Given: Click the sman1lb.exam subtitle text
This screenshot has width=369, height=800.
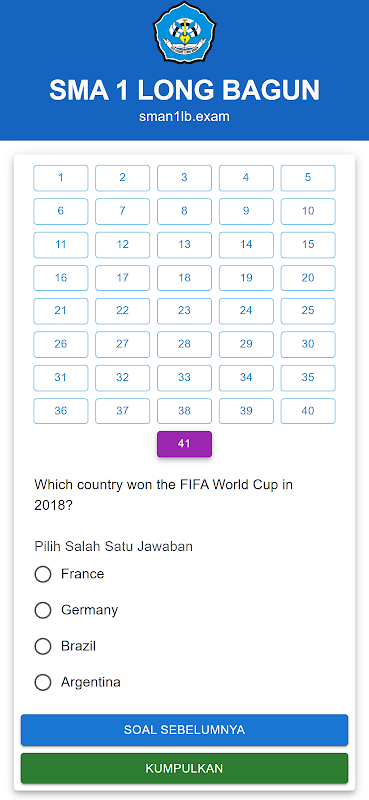Looking at the screenshot, I should 184,117.
